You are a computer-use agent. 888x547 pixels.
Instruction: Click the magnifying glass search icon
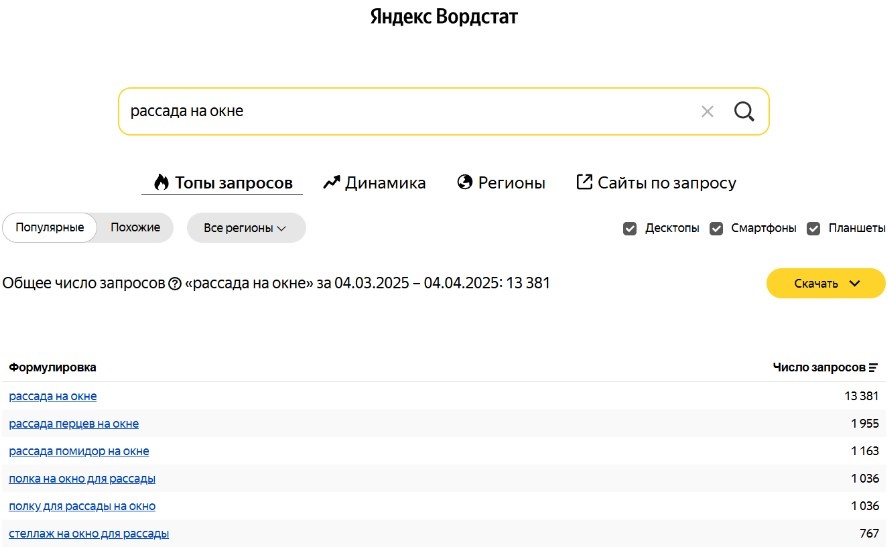coord(744,112)
